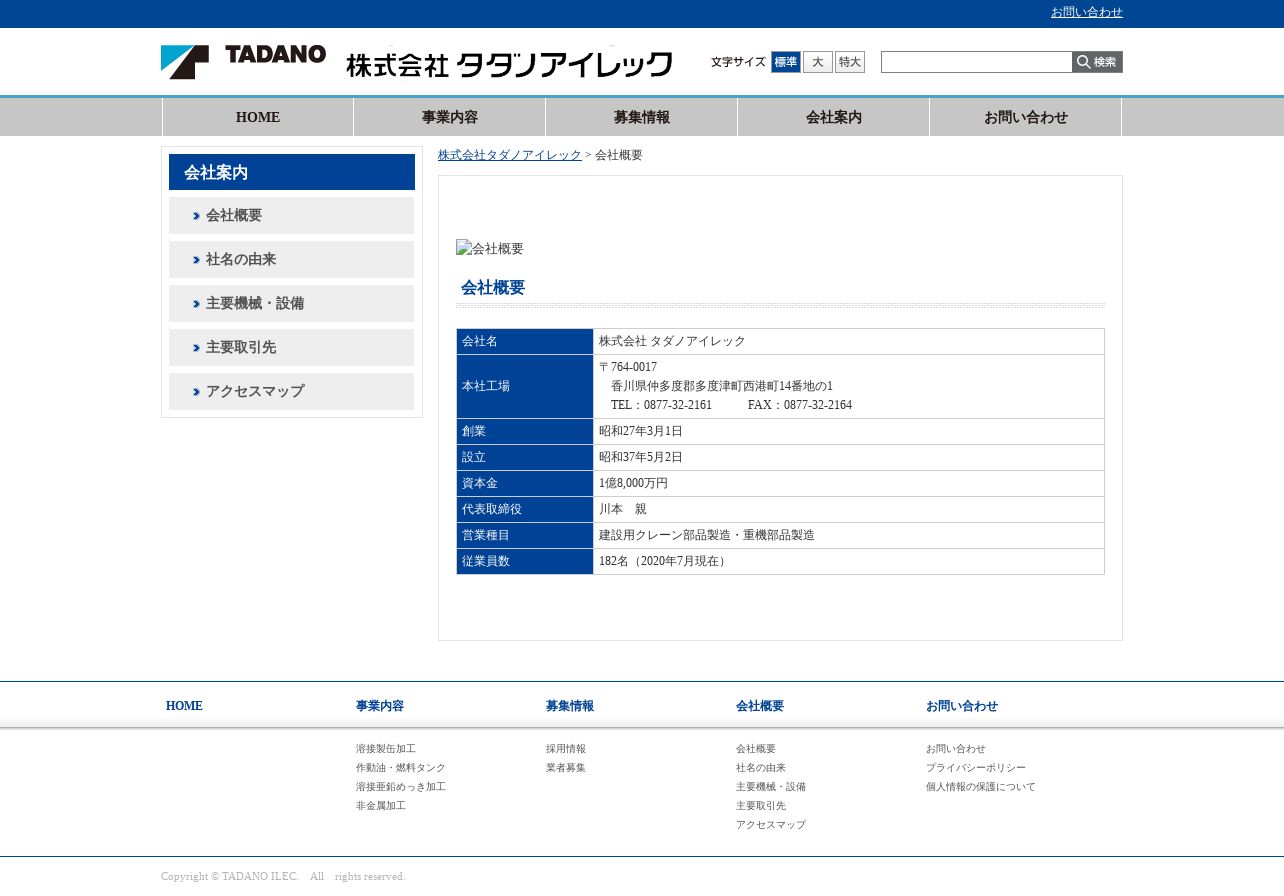
Task: Select アクセスマップ in the sidebar menu
Action: pyautogui.click(x=291, y=391)
